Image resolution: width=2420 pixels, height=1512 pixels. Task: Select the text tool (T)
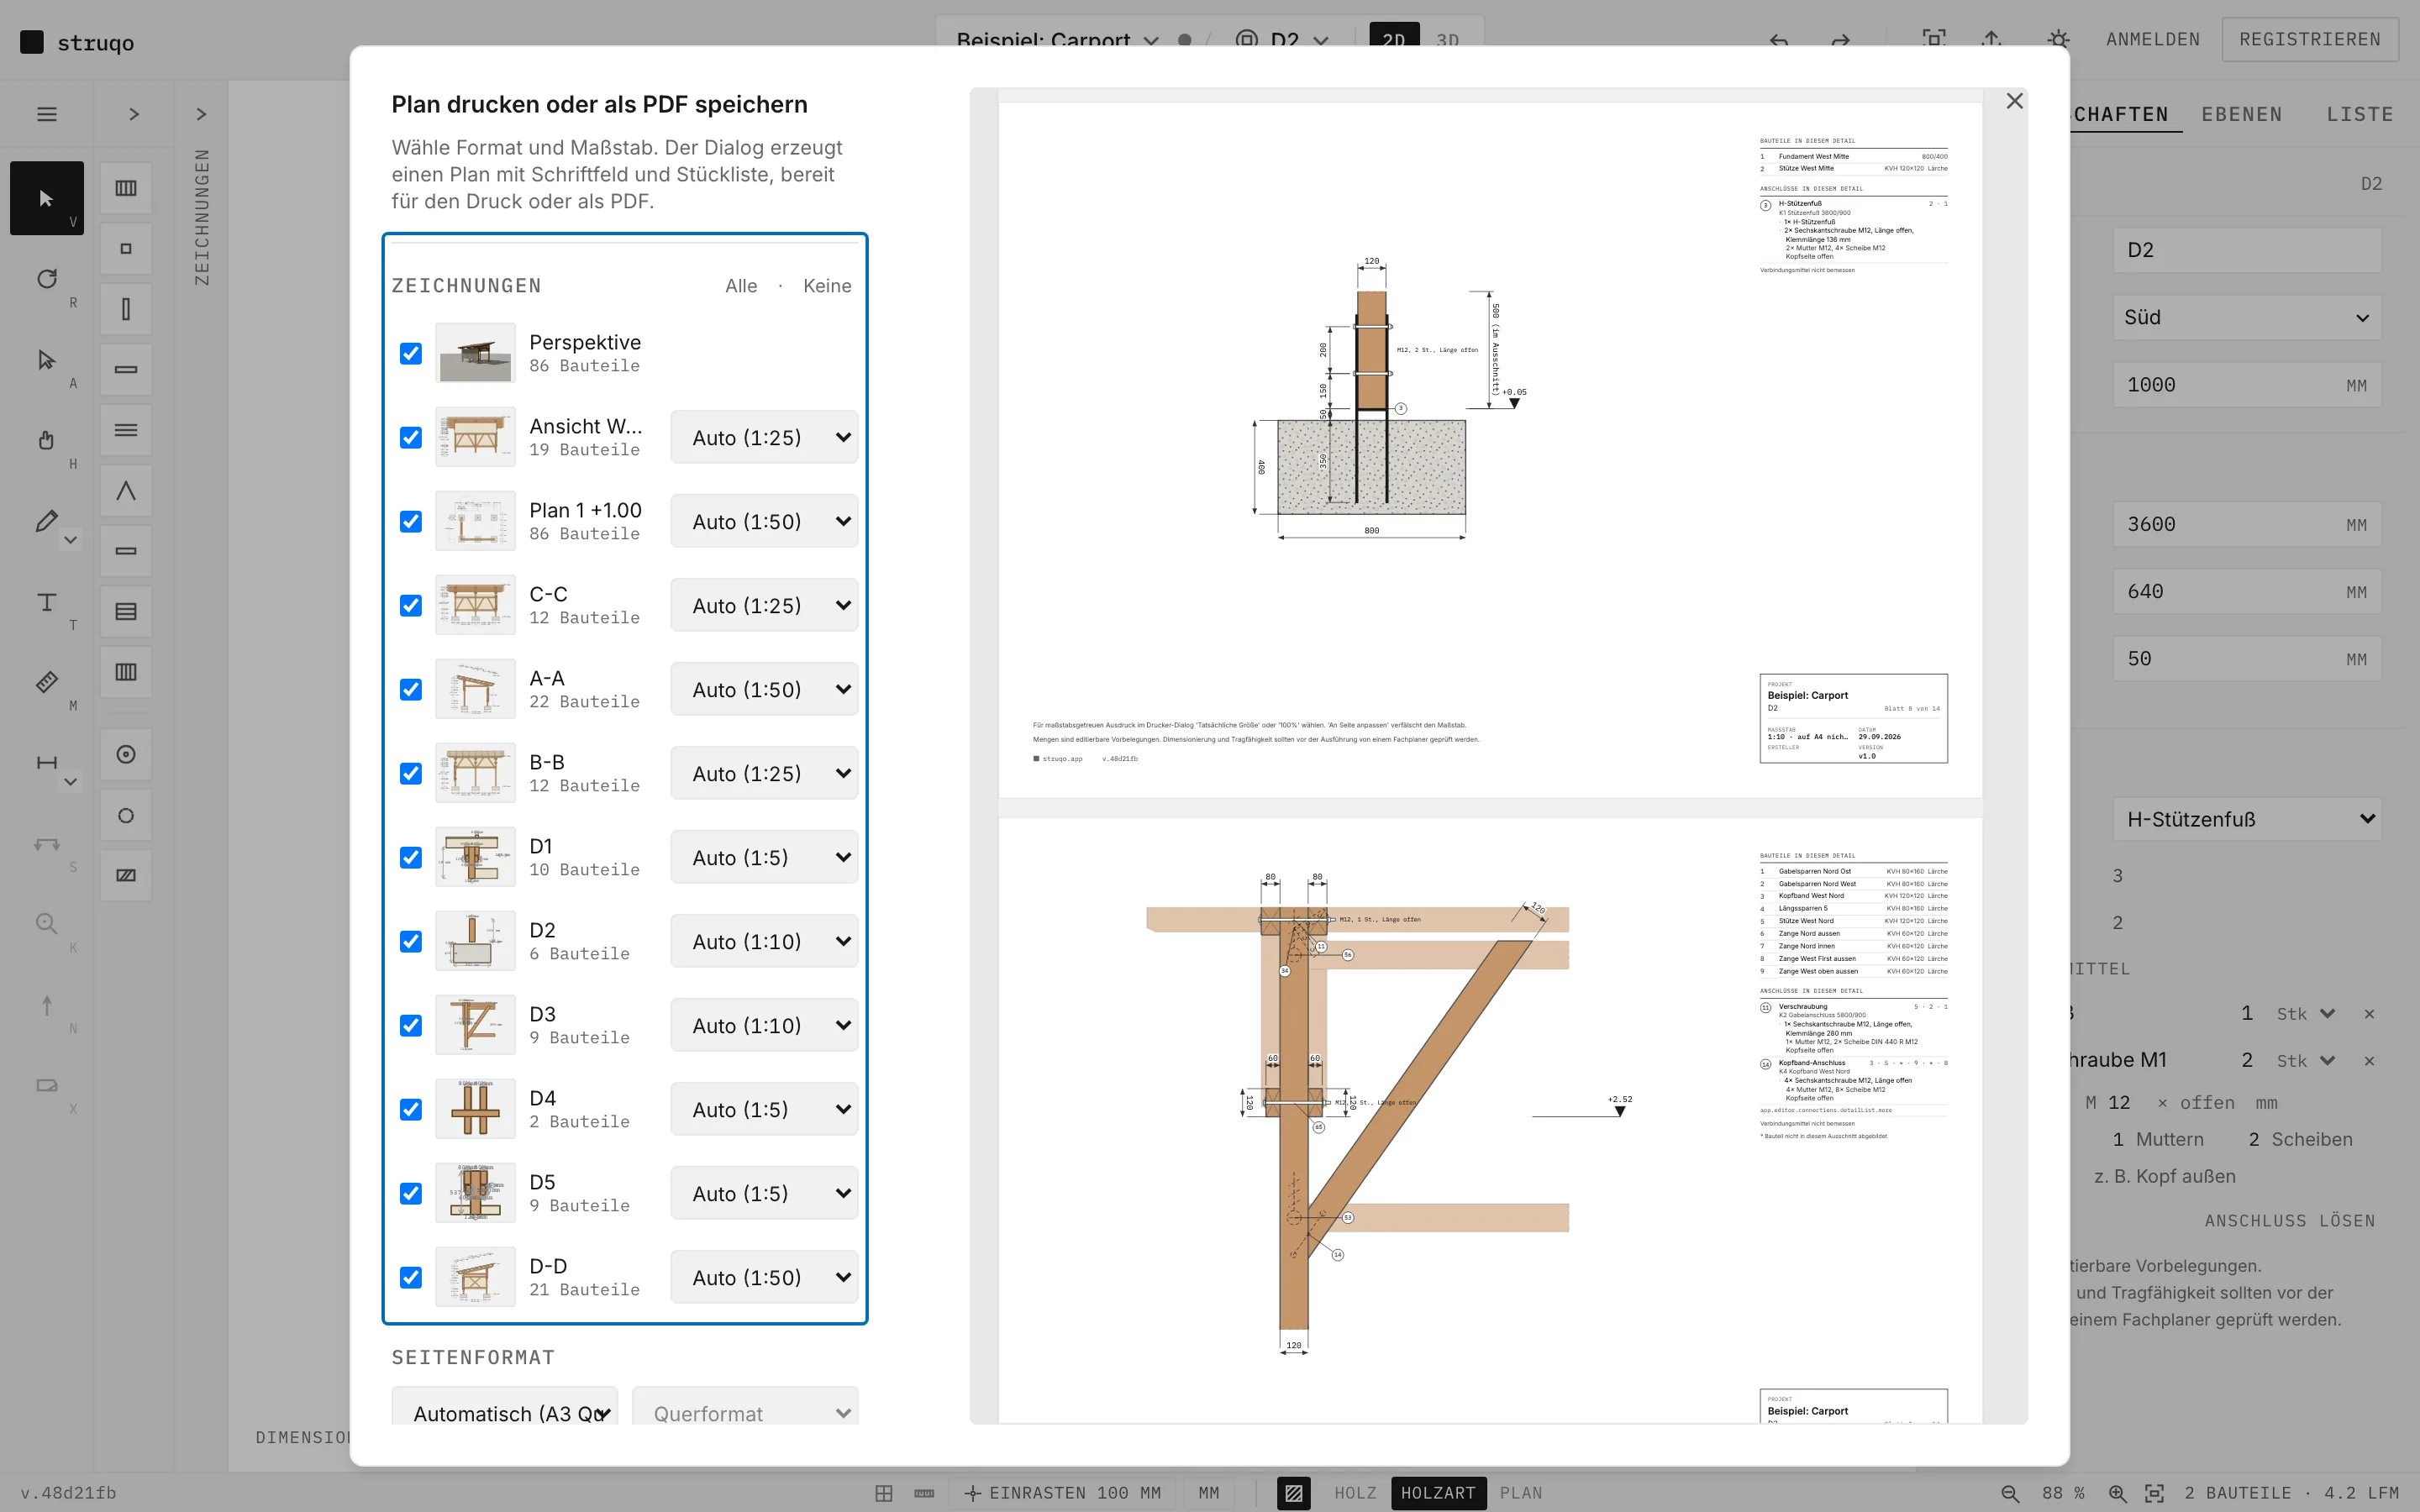pos(46,602)
